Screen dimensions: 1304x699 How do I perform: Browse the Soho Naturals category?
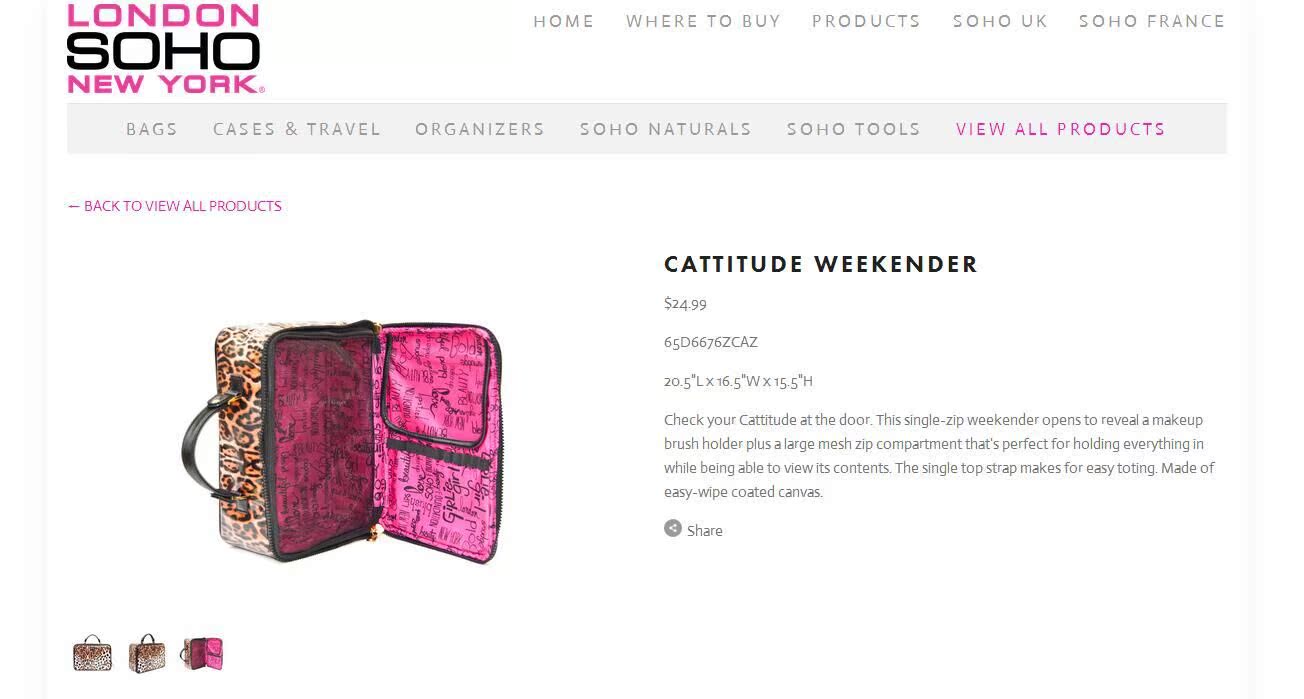tap(666, 129)
